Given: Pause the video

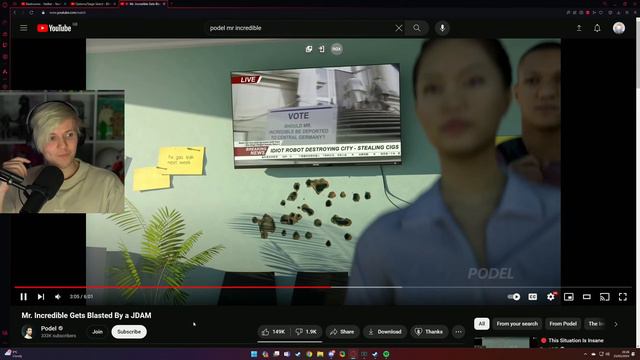Looking at the screenshot, I should pyautogui.click(x=24, y=297).
